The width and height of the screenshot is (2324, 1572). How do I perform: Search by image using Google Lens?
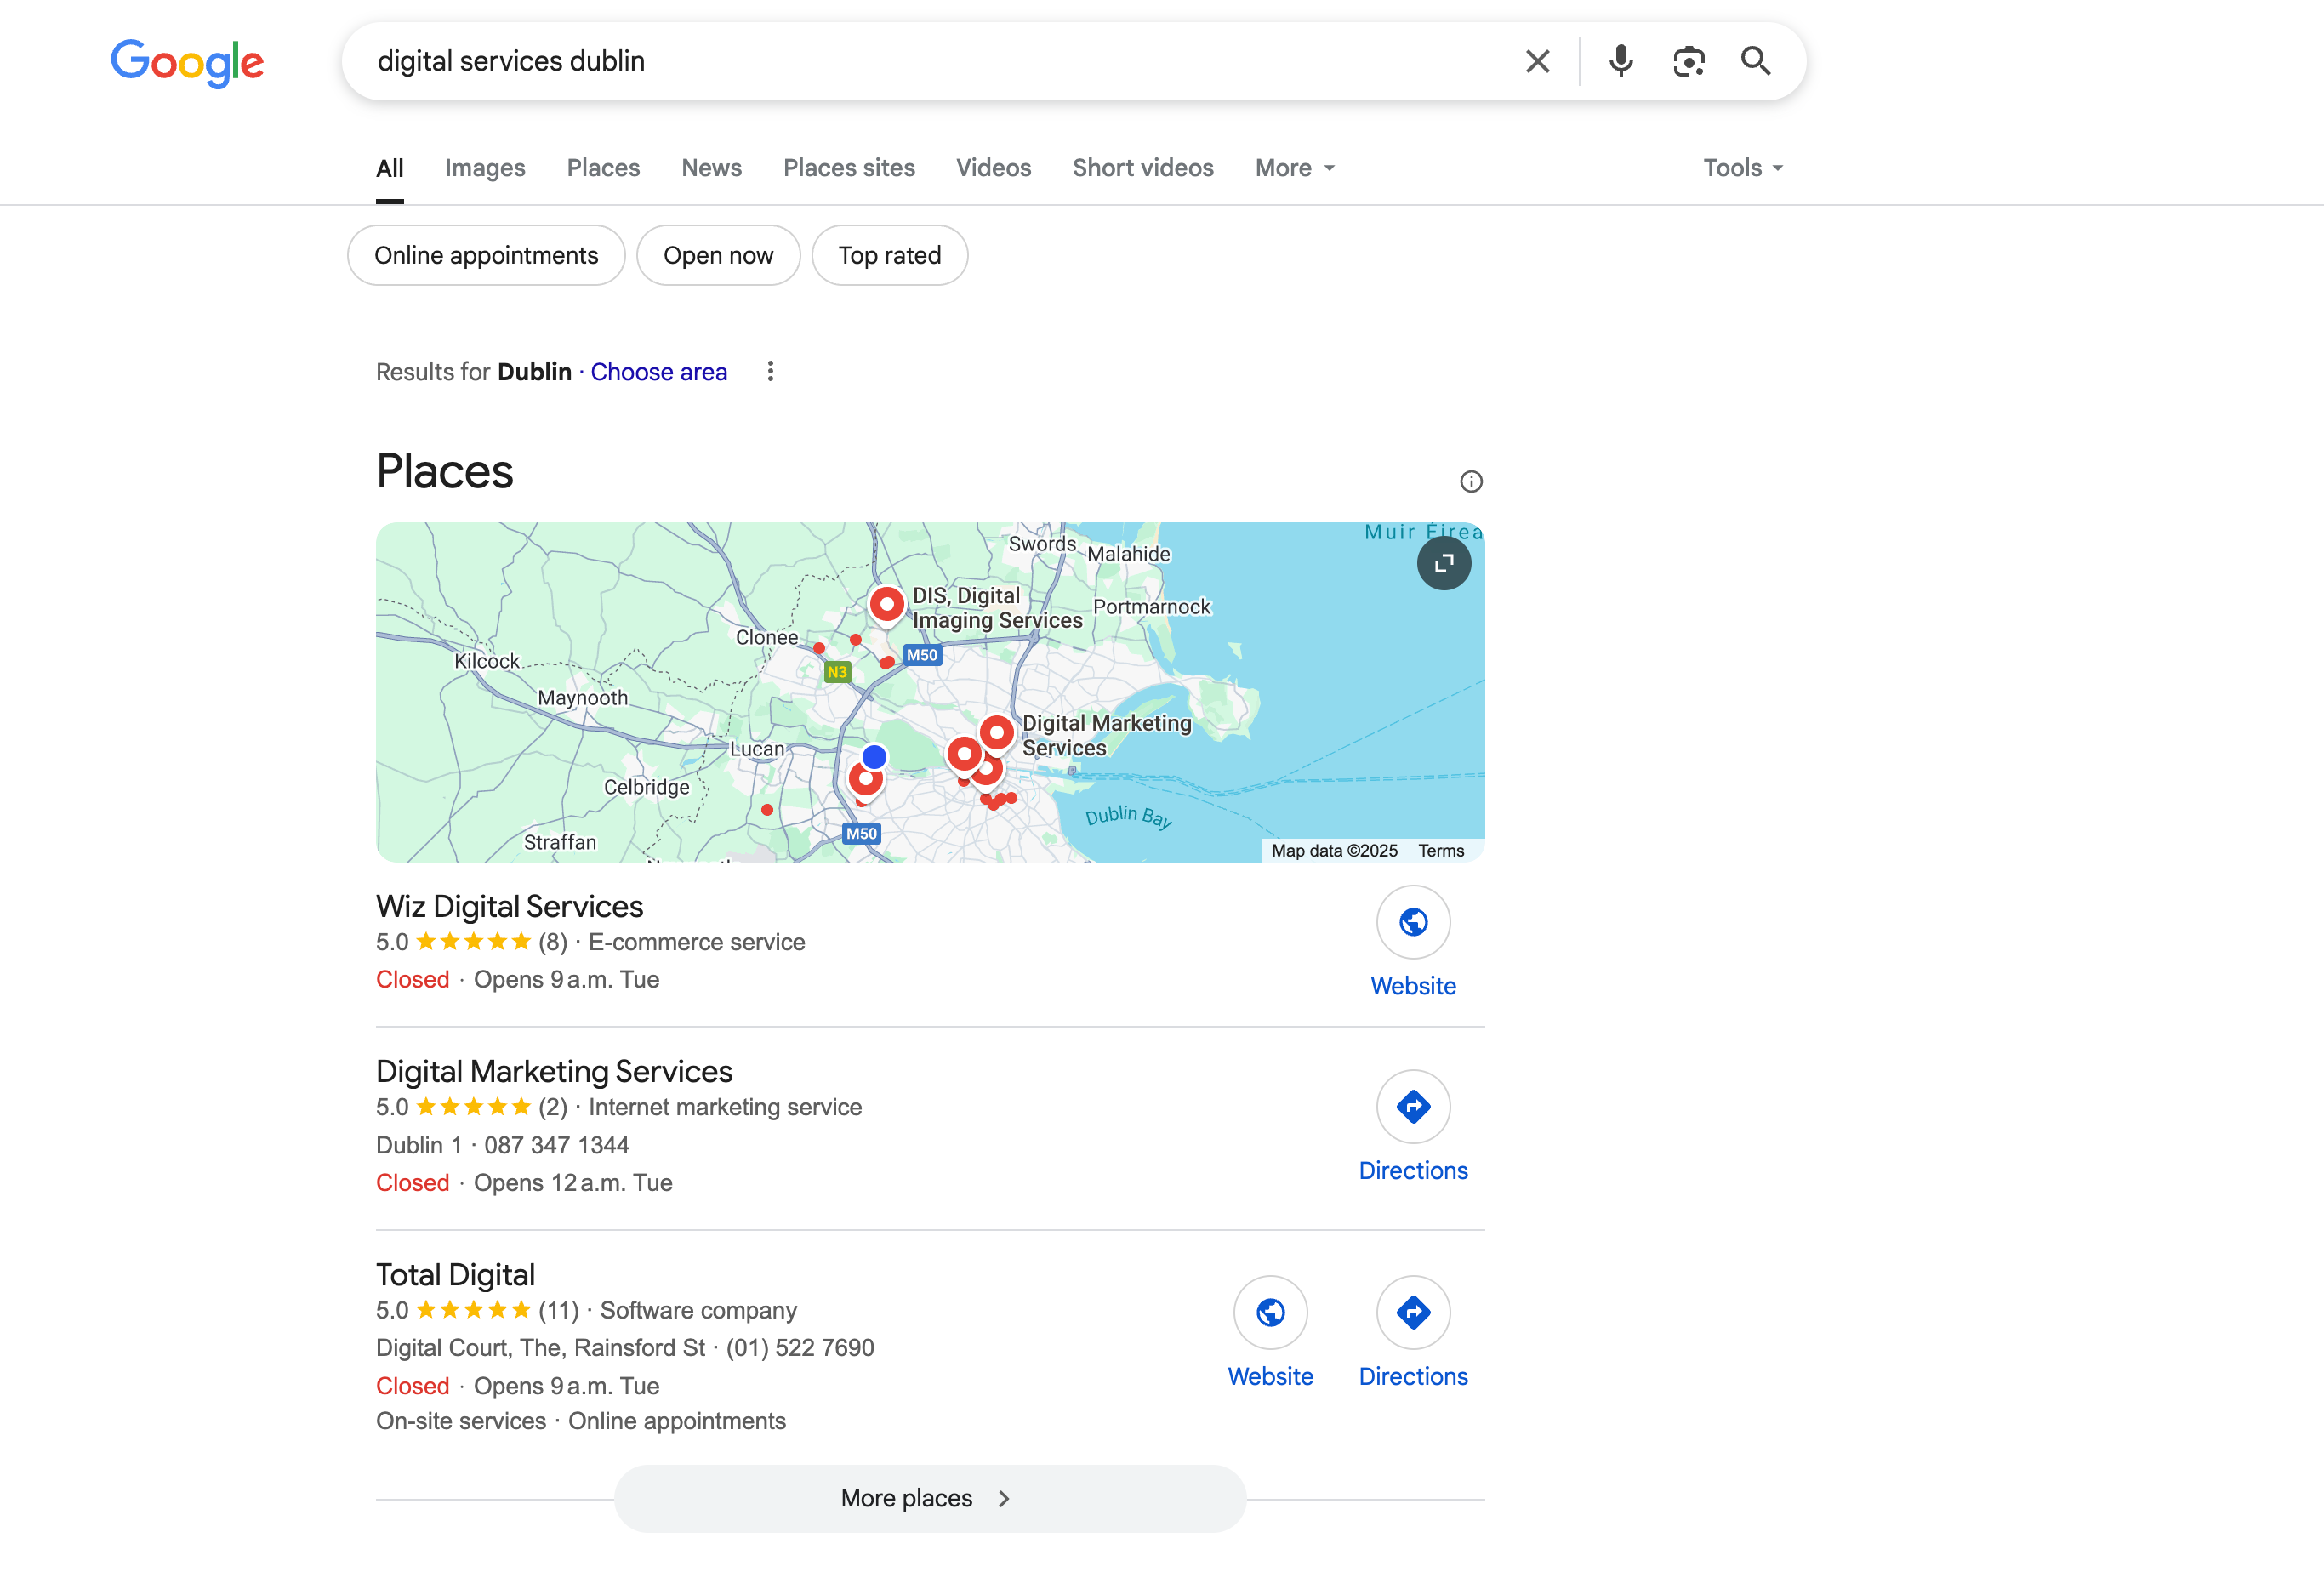1689,61
